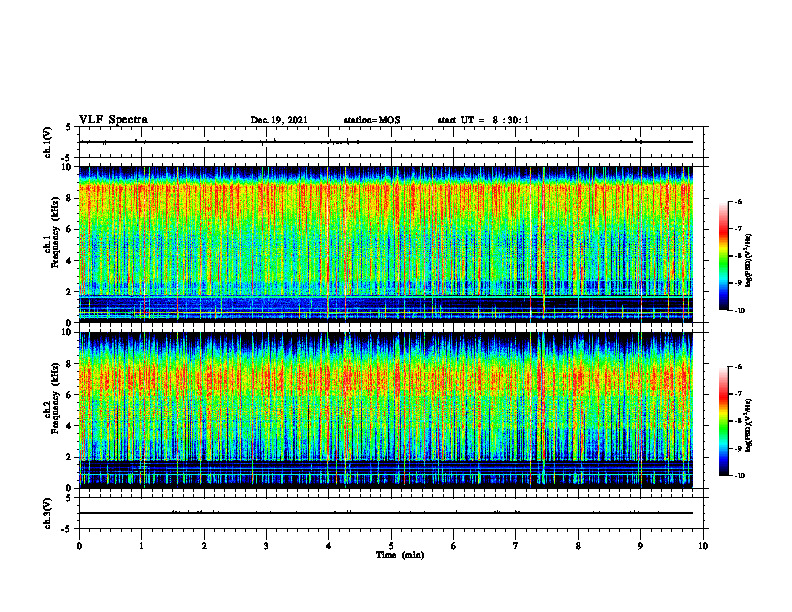Click time axis tick label "1"
Viewport: 792px width, 612px height.
click(141, 546)
